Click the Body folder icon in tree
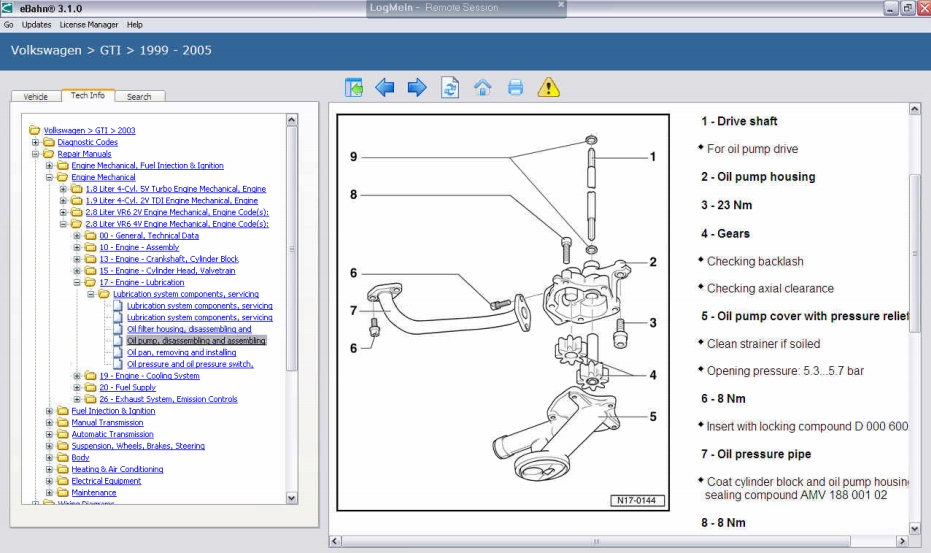The image size is (931, 553). point(63,458)
